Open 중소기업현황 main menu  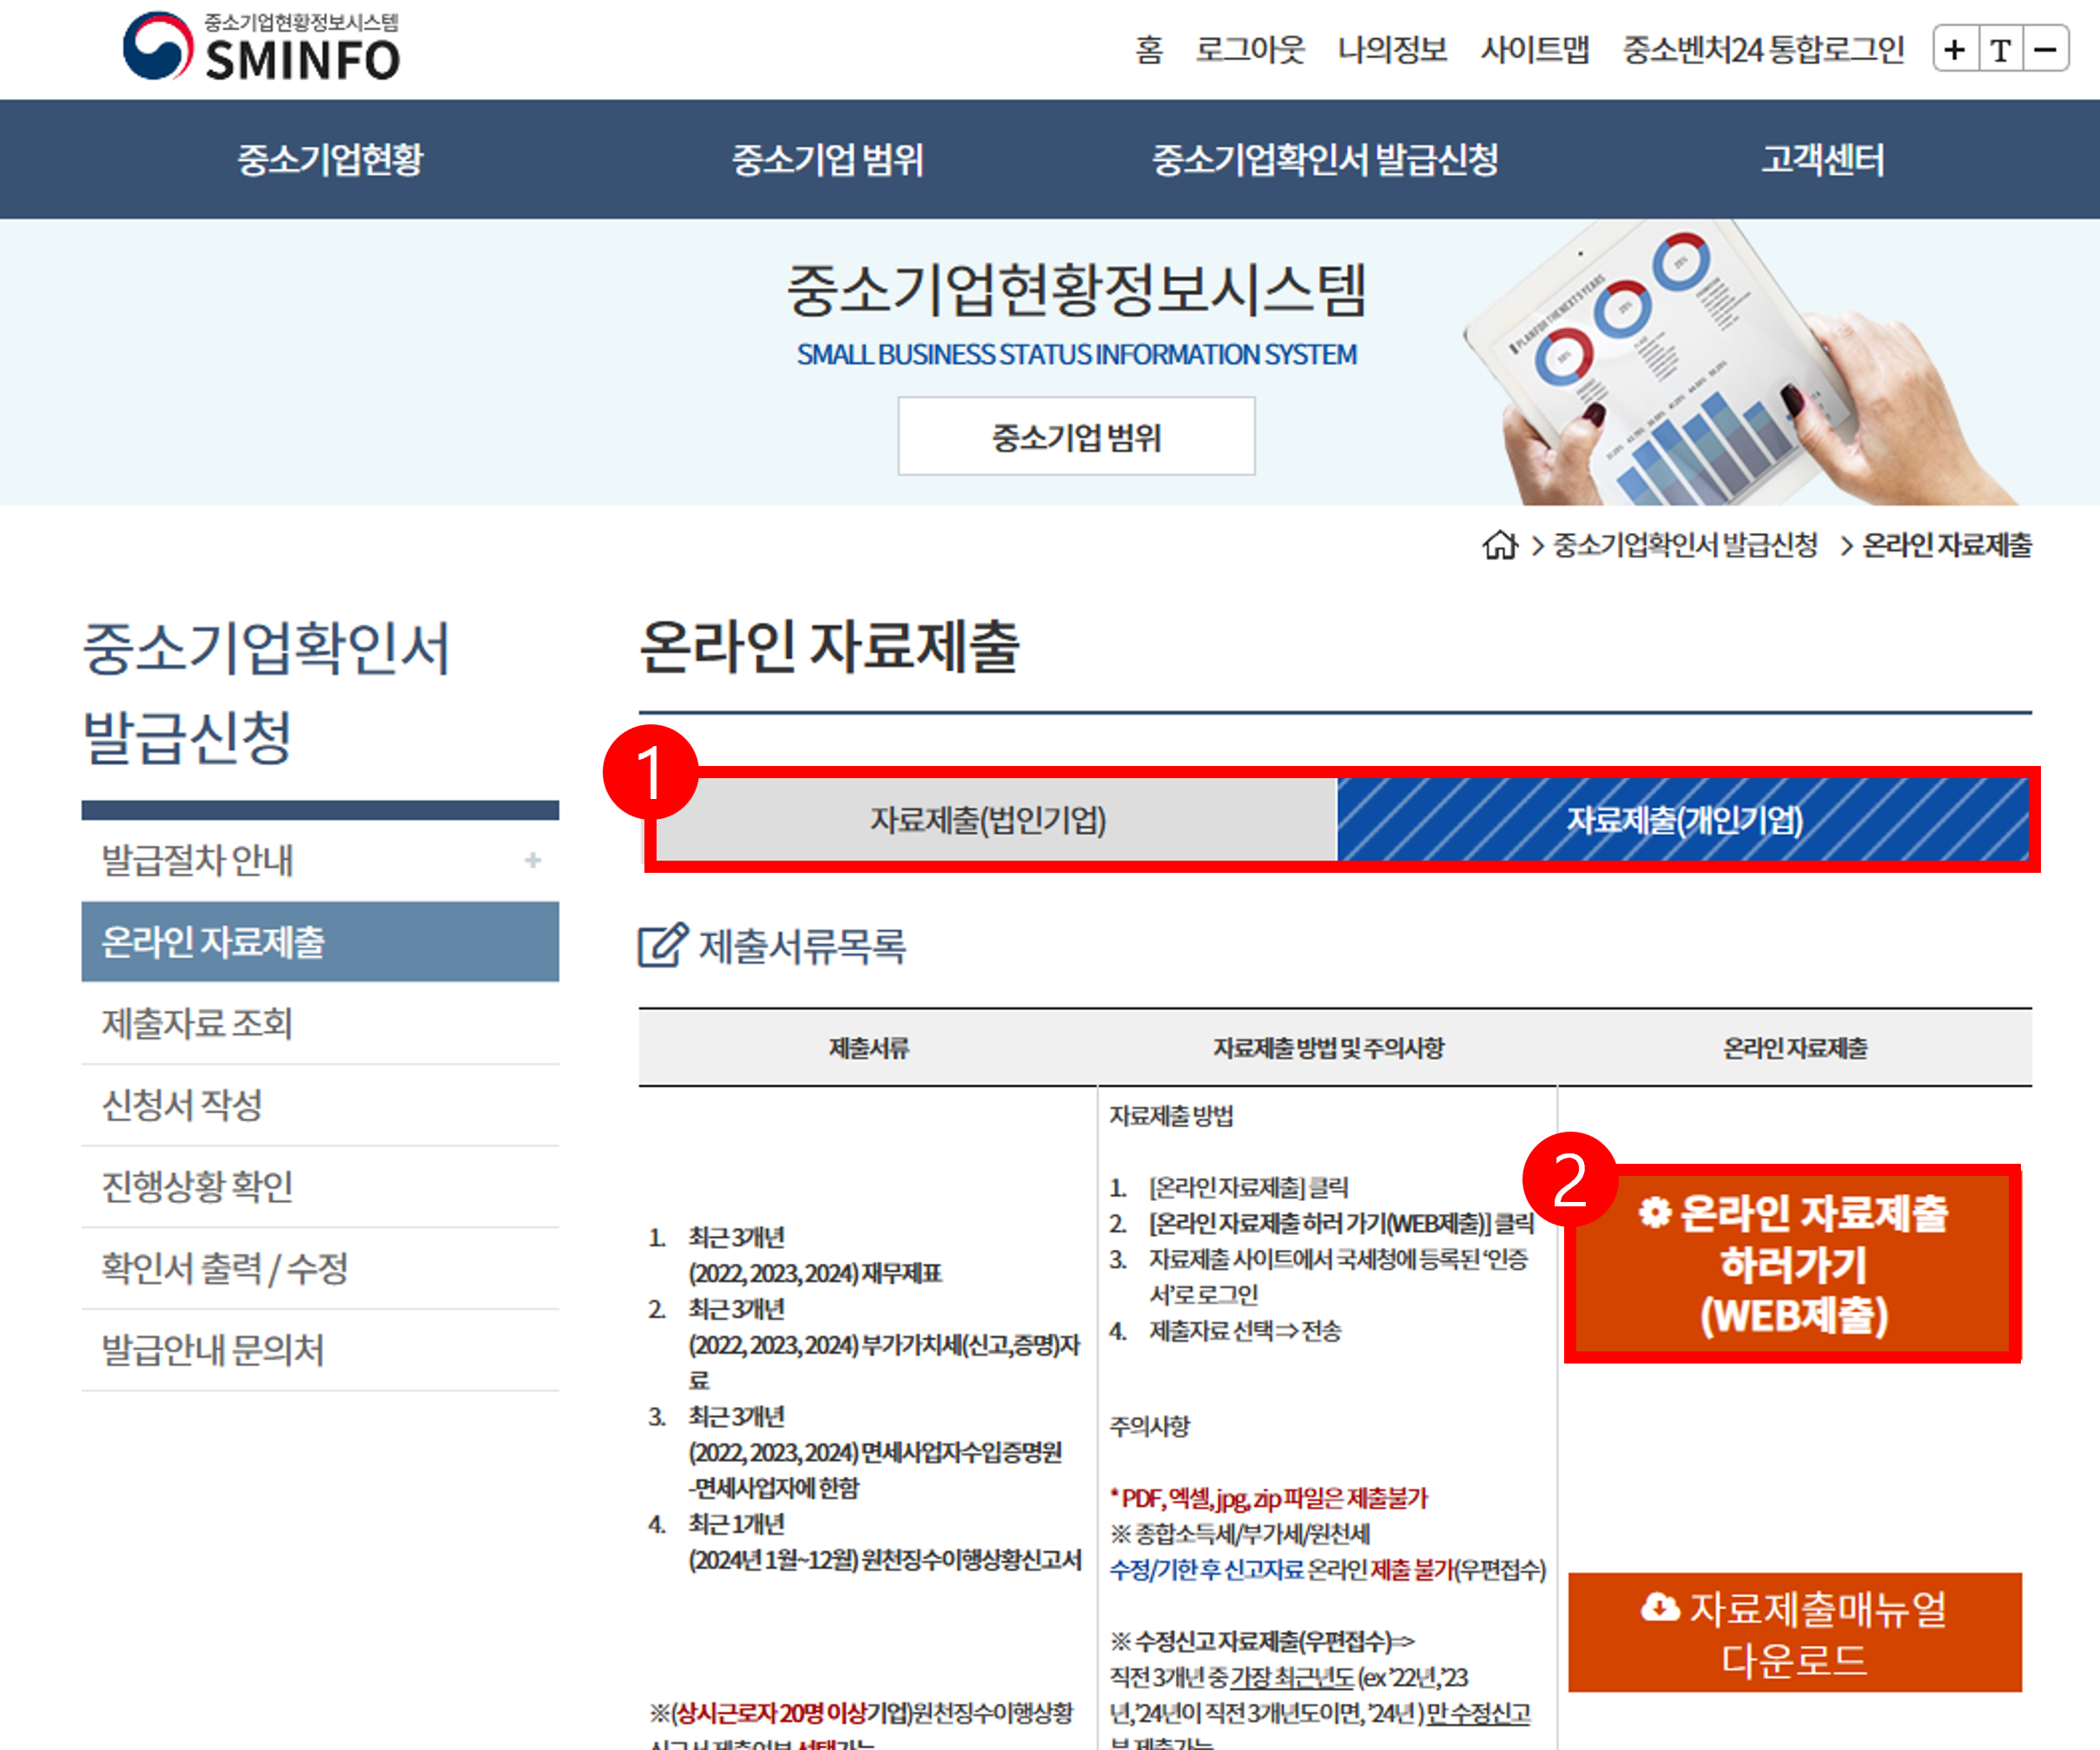pyautogui.click(x=330, y=159)
